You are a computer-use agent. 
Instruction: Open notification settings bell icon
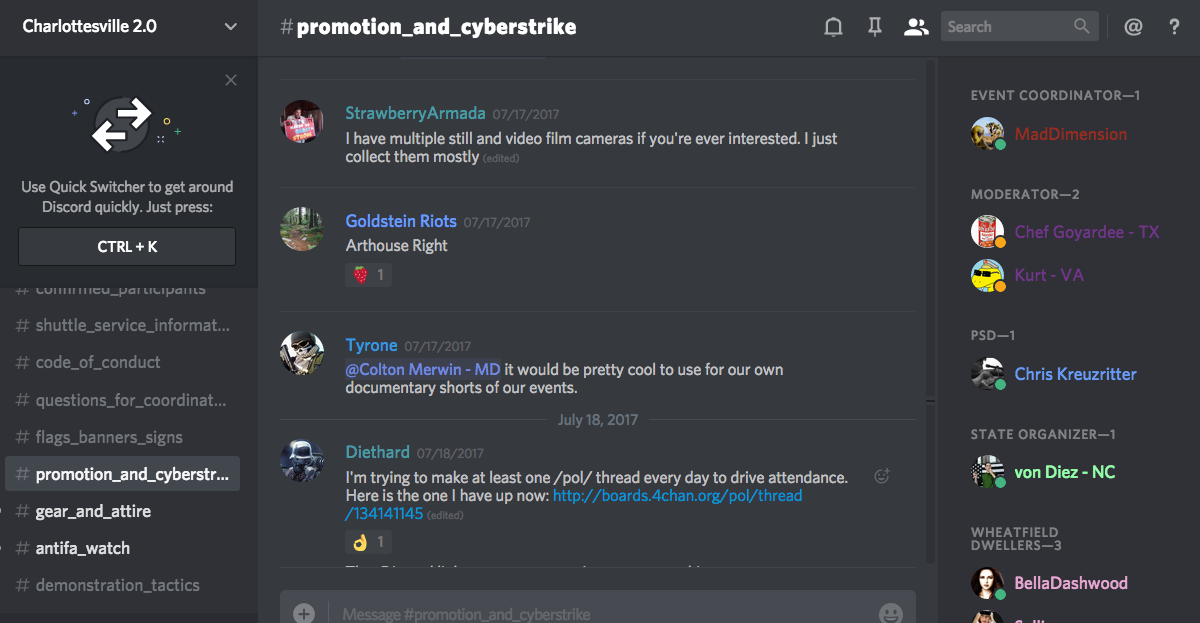pyautogui.click(x=833, y=27)
